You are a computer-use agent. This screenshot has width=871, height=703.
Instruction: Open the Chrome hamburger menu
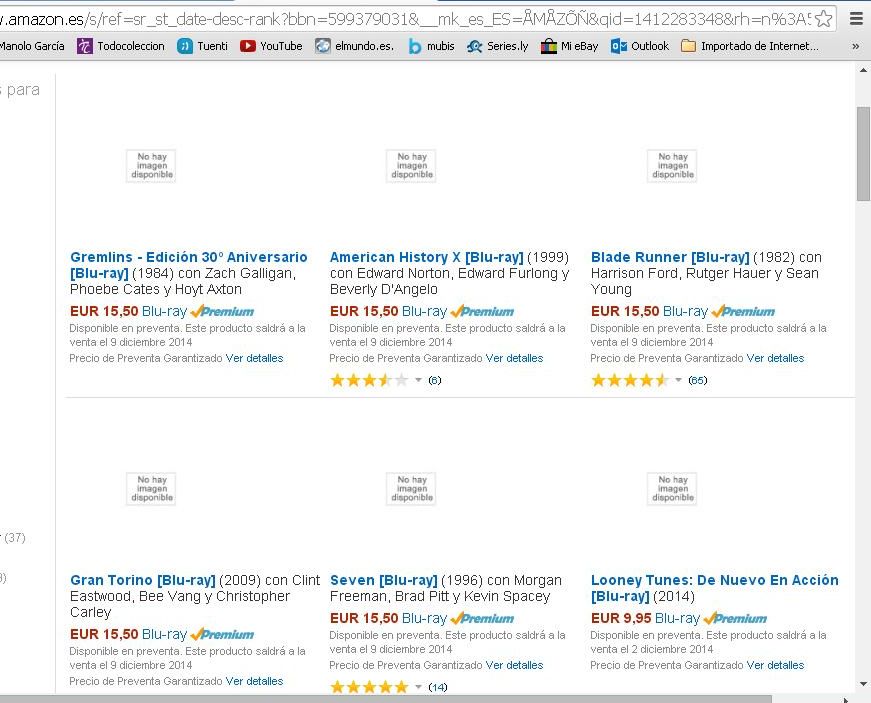[856, 18]
